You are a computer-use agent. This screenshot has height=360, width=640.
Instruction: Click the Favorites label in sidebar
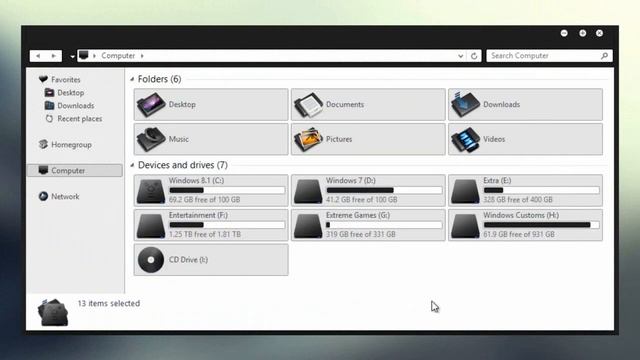pos(66,80)
